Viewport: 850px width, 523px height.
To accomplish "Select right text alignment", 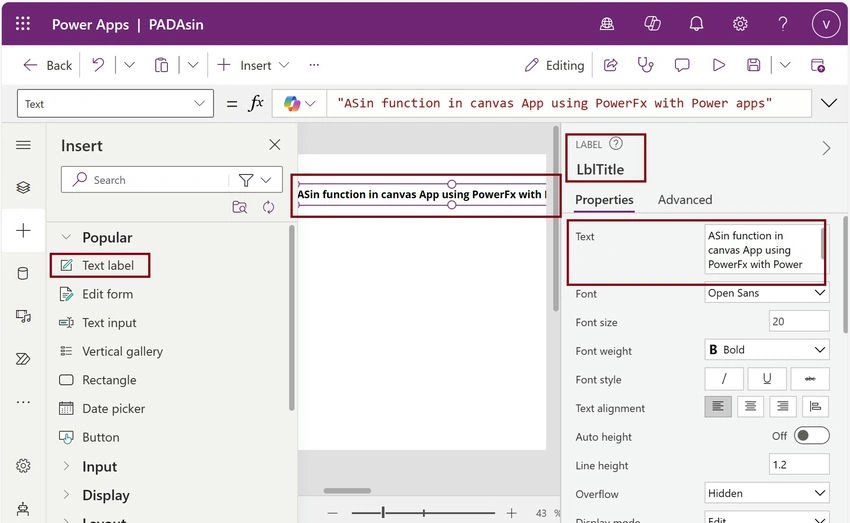I will click(x=783, y=406).
